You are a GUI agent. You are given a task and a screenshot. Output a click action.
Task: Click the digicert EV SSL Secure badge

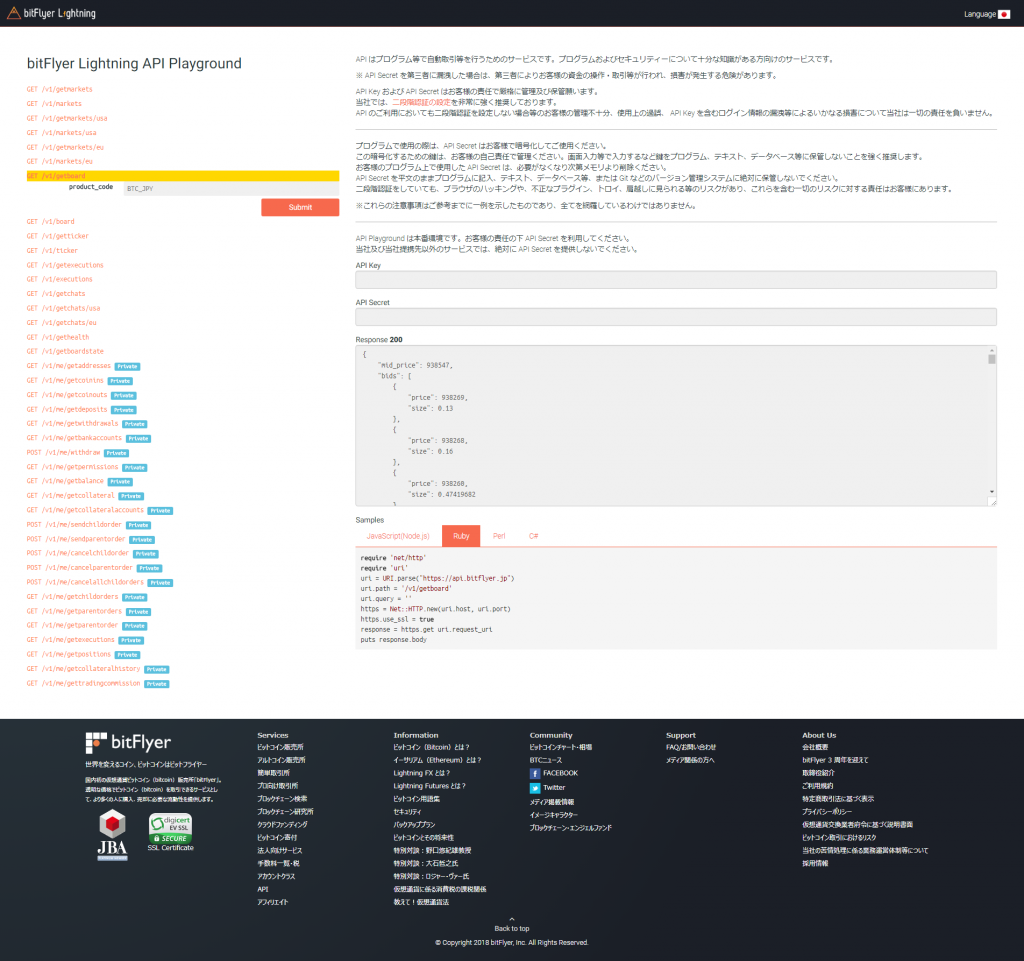170,830
